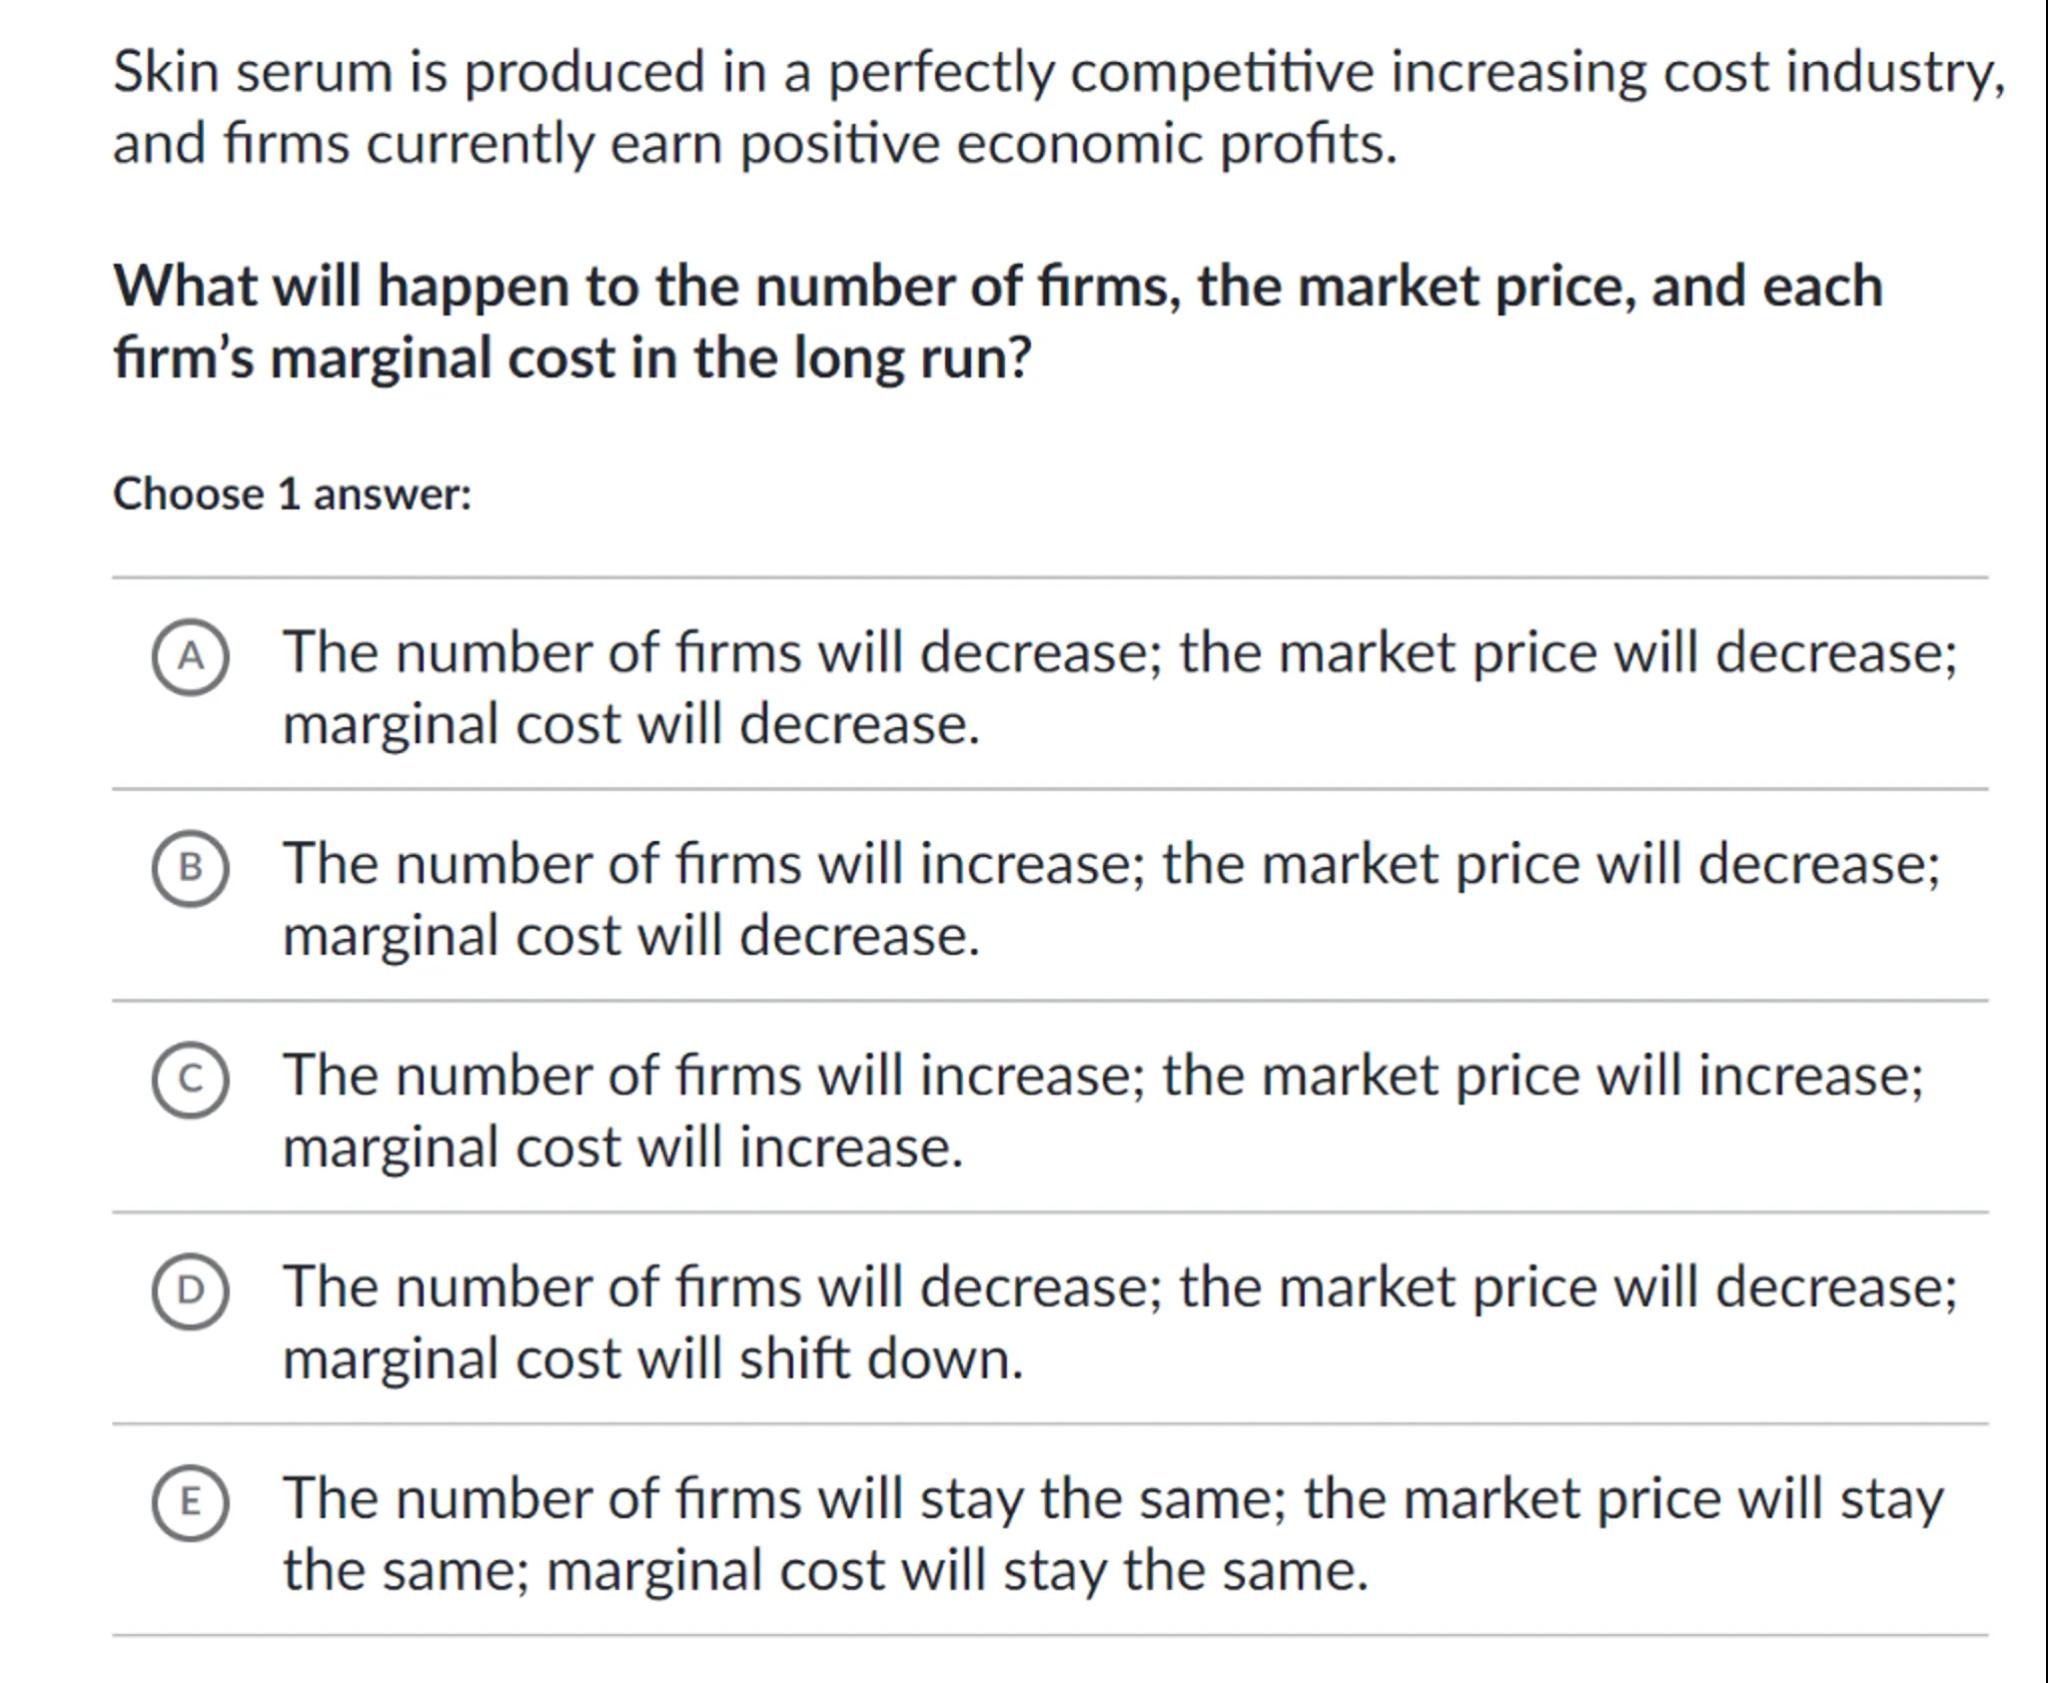
Task: Click the 'Choose 1 answer:' label
Action: click(x=292, y=494)
